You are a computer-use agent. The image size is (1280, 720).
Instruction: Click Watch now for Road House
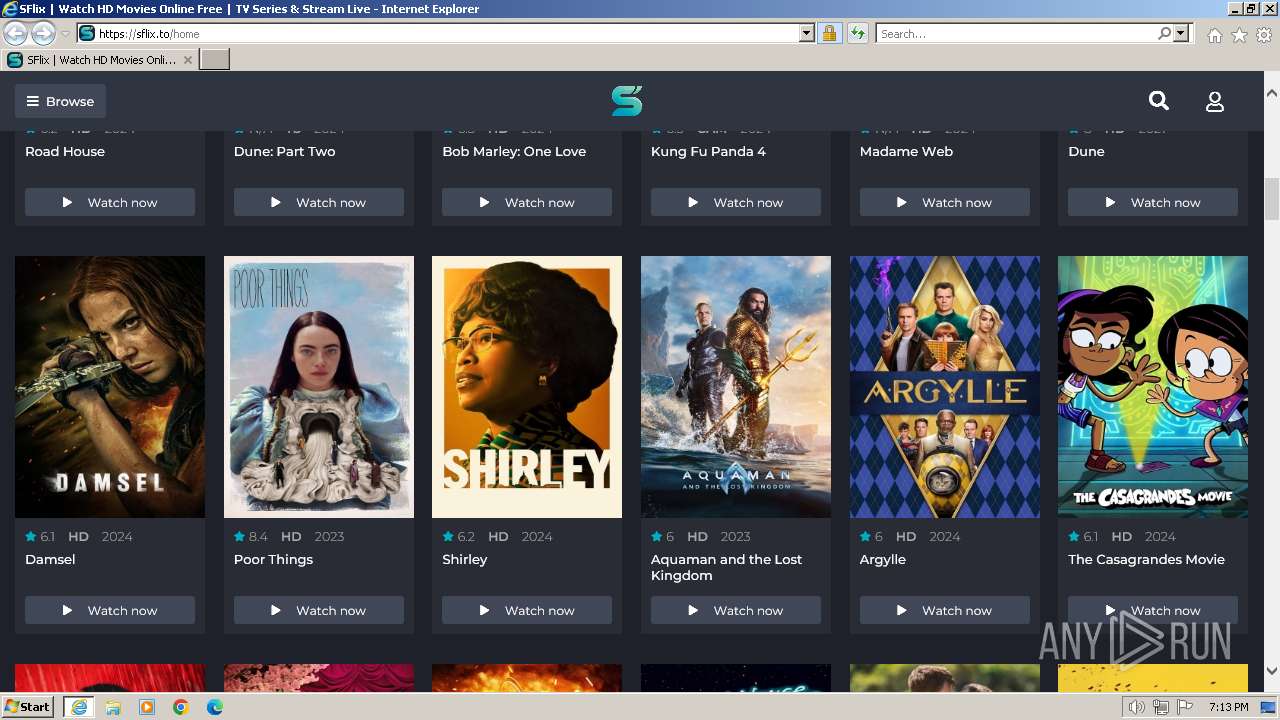(110, 202)
